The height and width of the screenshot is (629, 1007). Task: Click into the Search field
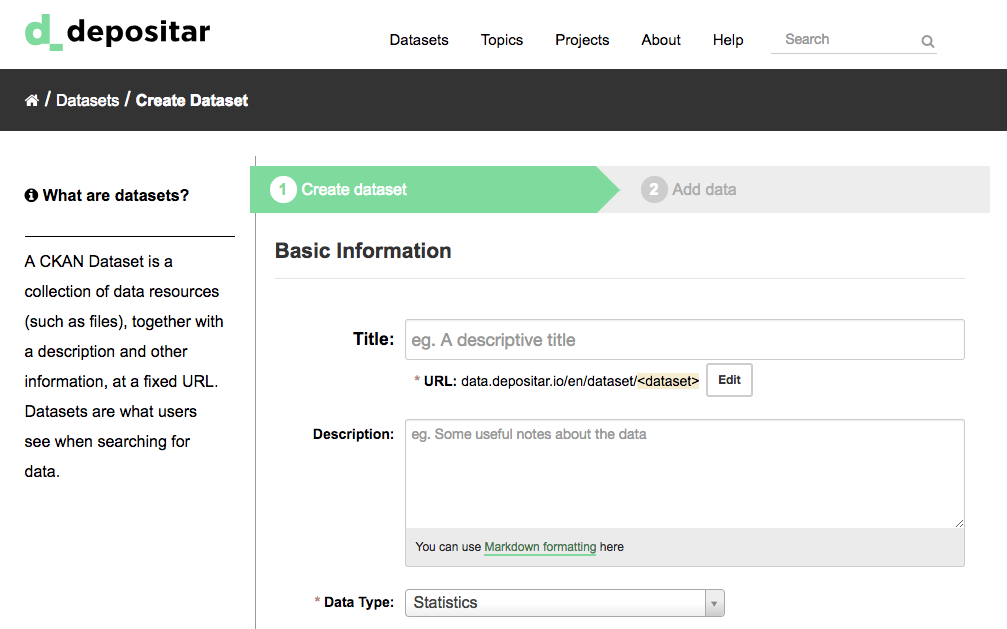[845, 40]
